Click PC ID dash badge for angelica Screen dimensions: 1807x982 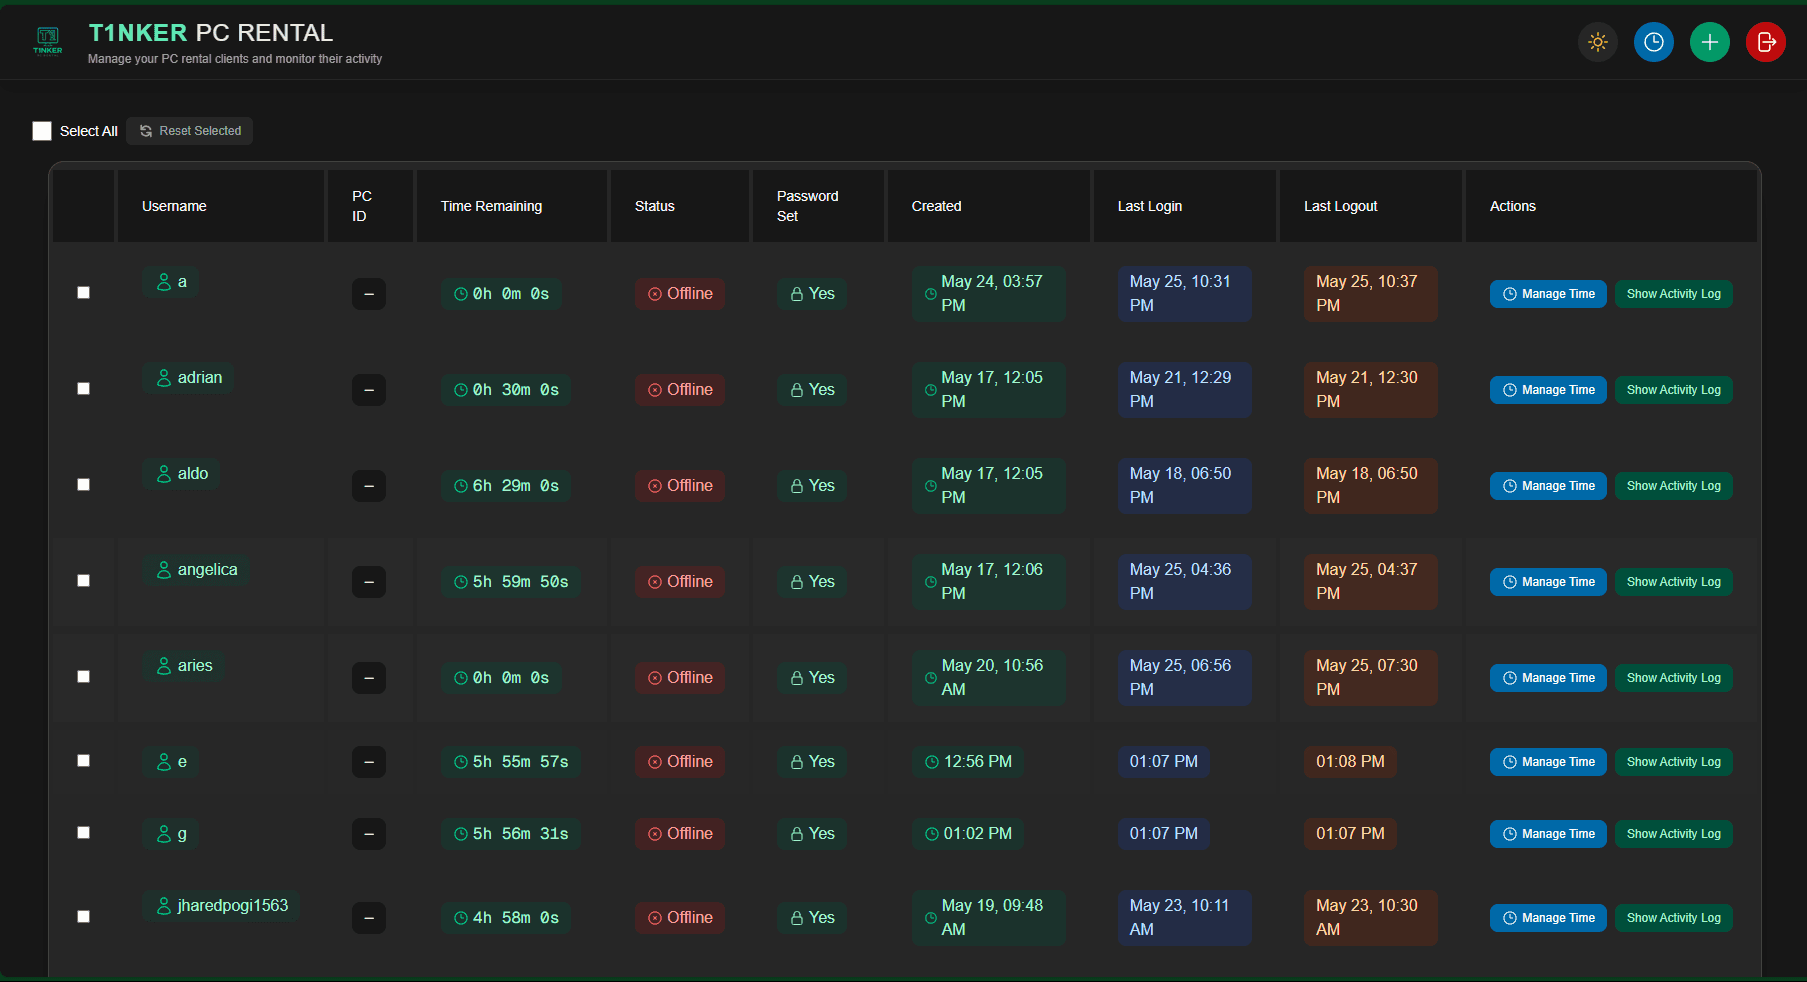(x=369, y=582)
